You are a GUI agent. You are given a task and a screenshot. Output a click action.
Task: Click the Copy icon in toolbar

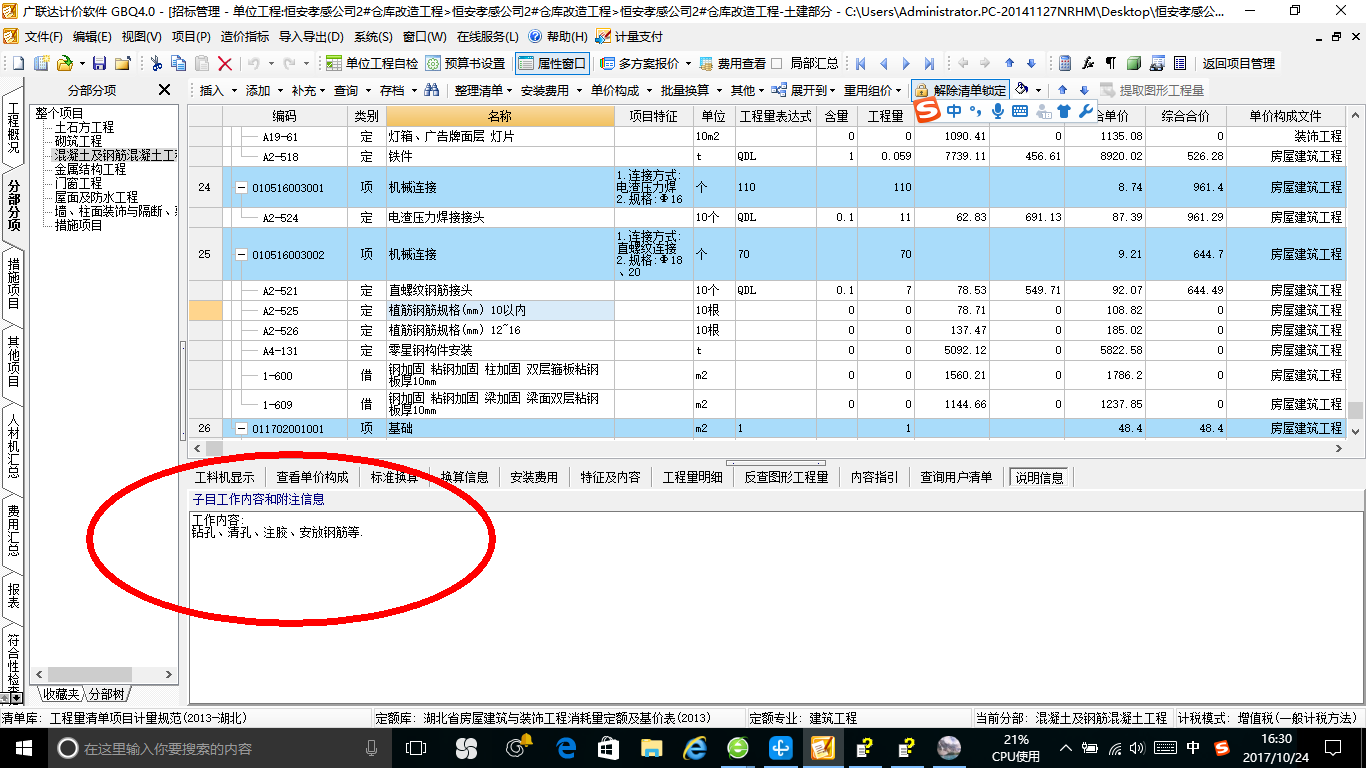[179, 63]
